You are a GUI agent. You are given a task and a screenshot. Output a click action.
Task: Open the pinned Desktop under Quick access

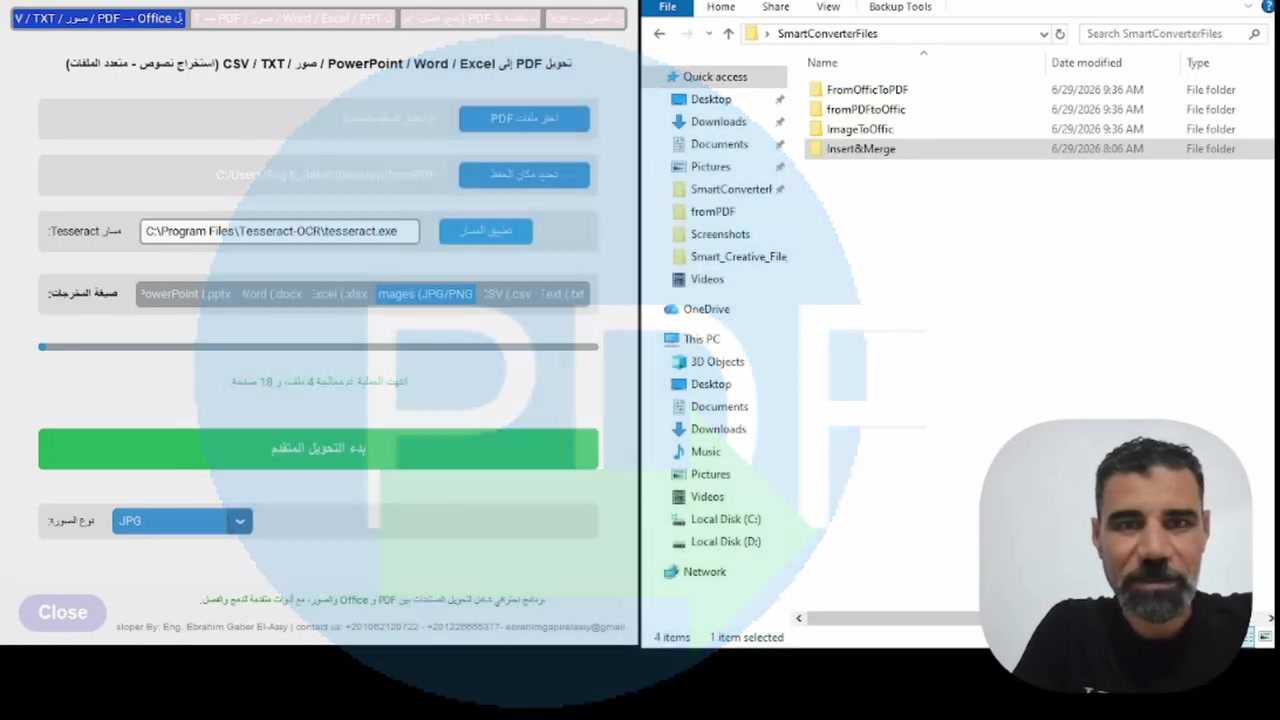(x=711, y=100)
